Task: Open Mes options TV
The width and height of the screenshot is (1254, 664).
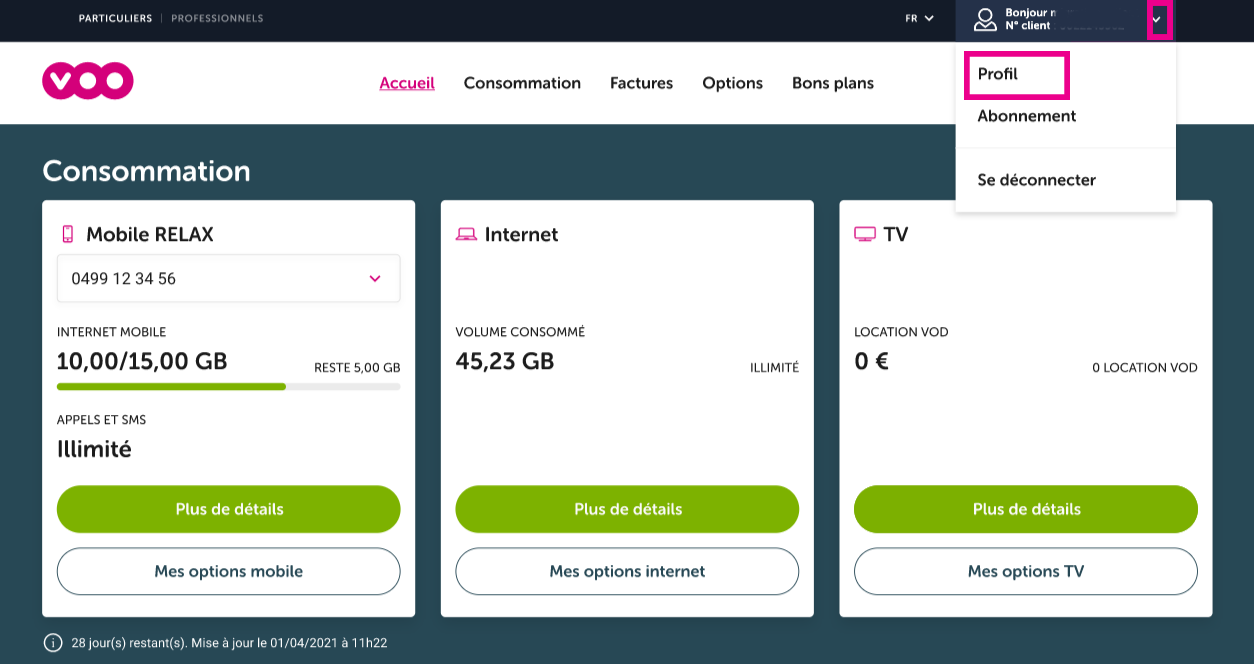Action: [x=1025, y=571]
